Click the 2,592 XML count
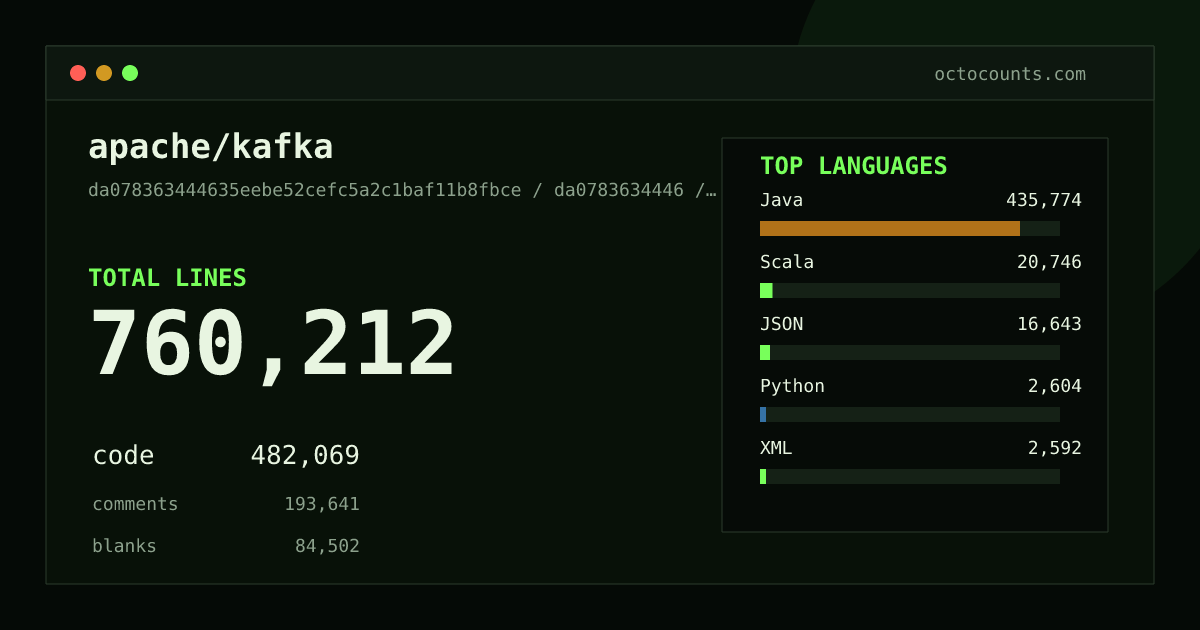Viewport: 1200px width, 630px height. click(1055, 448)
